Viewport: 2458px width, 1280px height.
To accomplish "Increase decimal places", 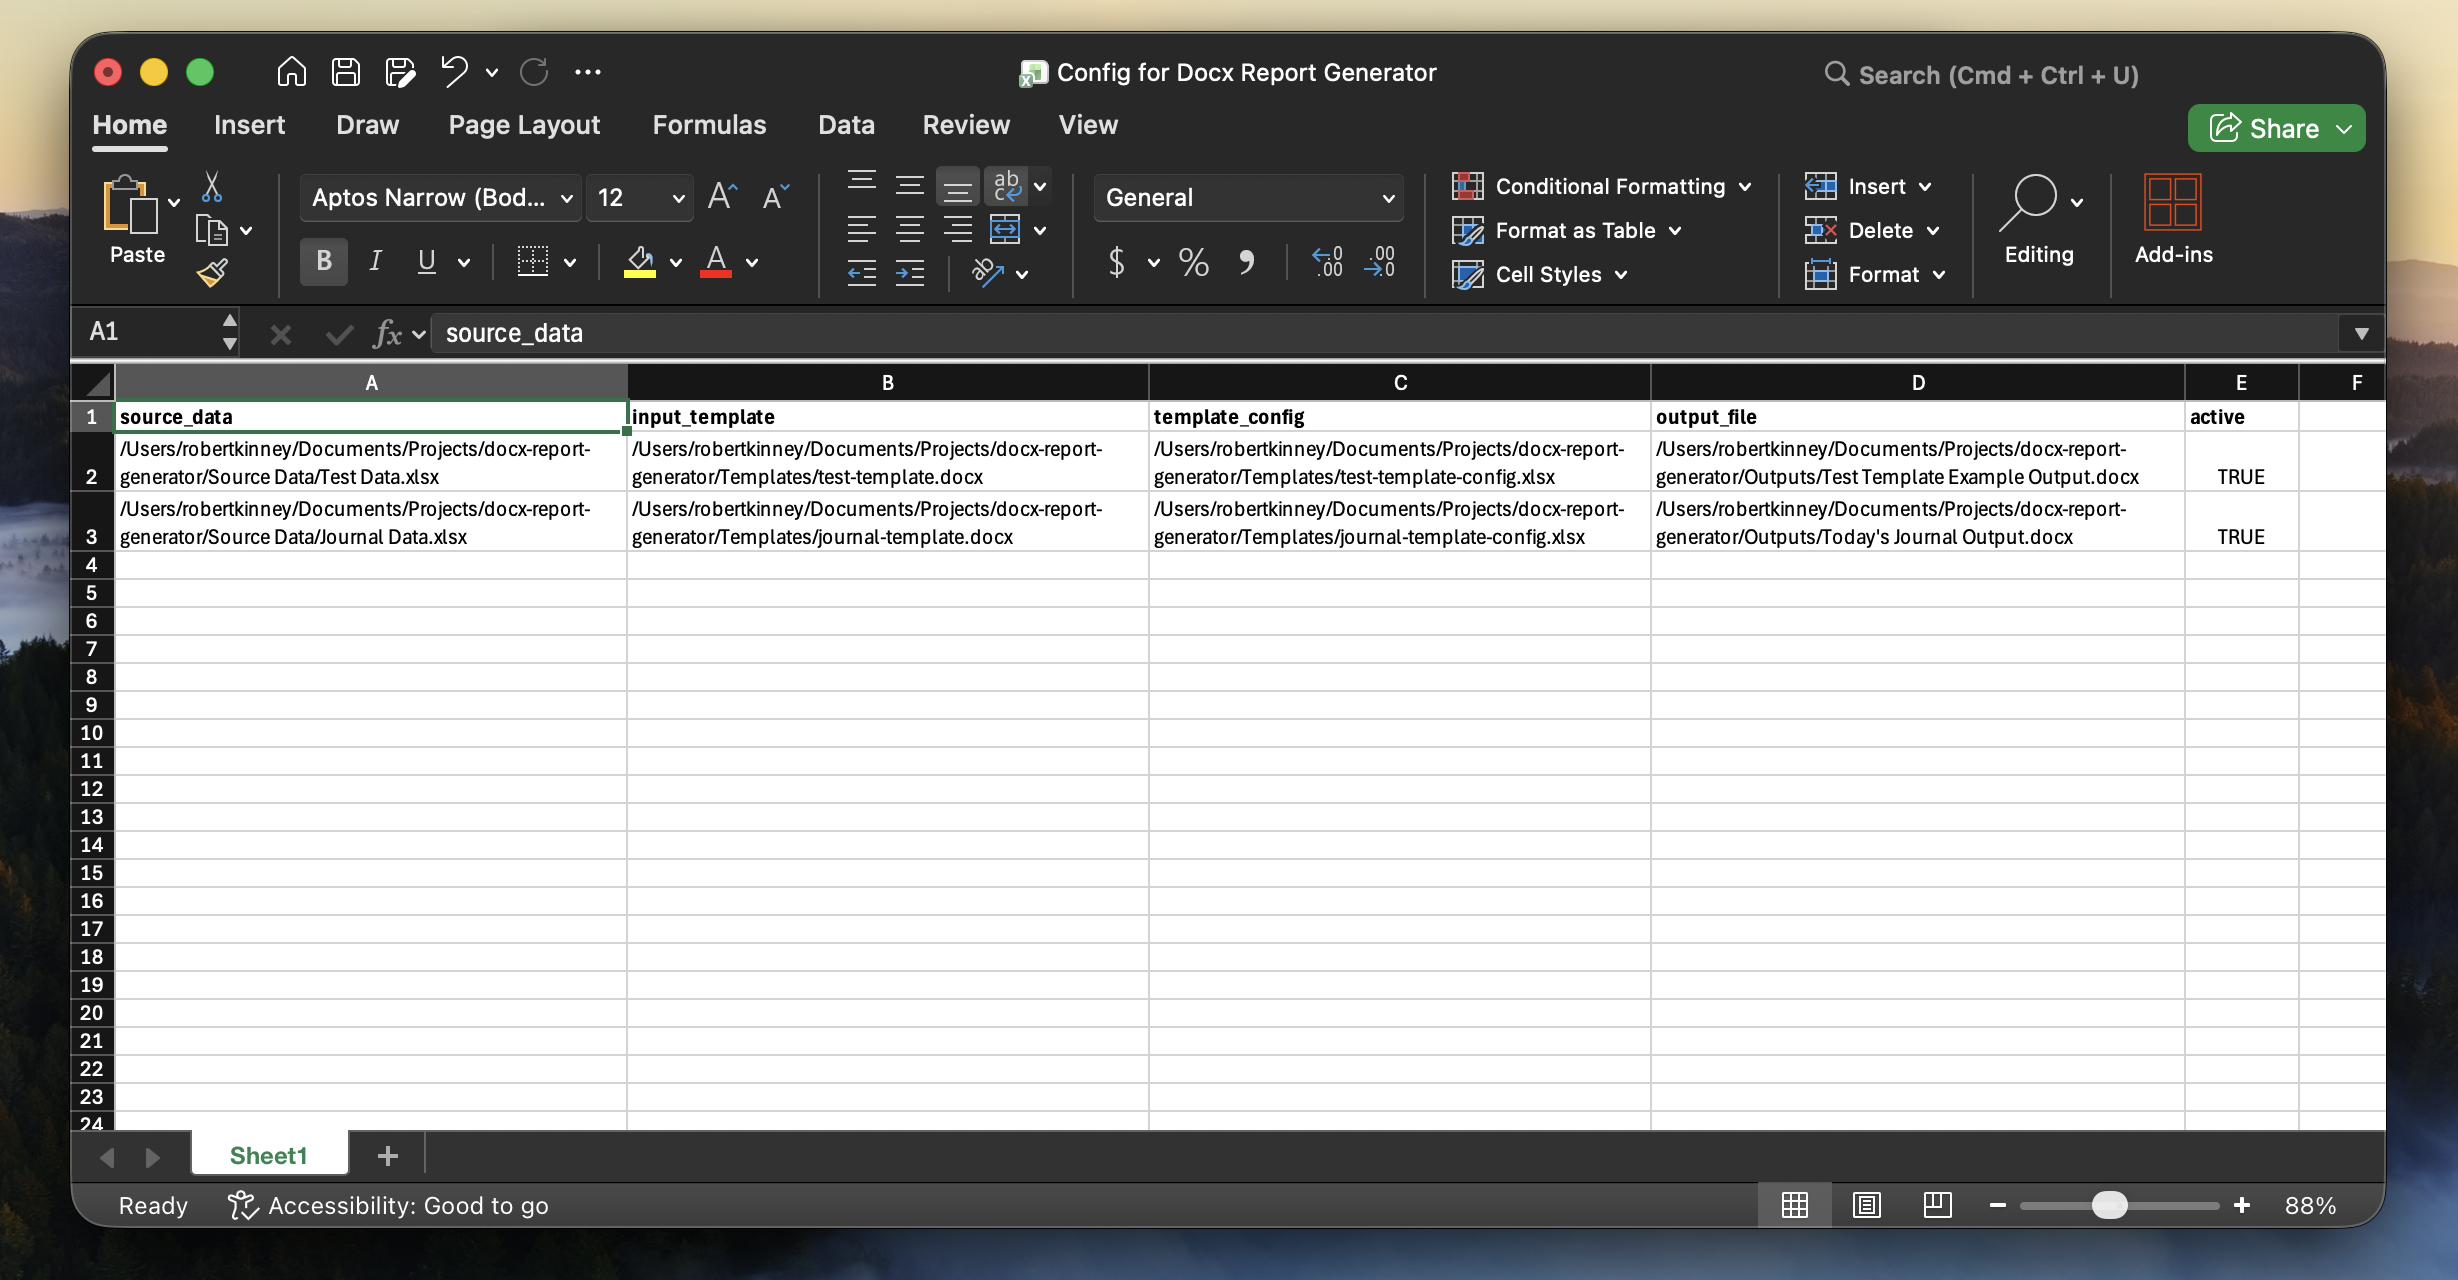I will (1327, 262).
